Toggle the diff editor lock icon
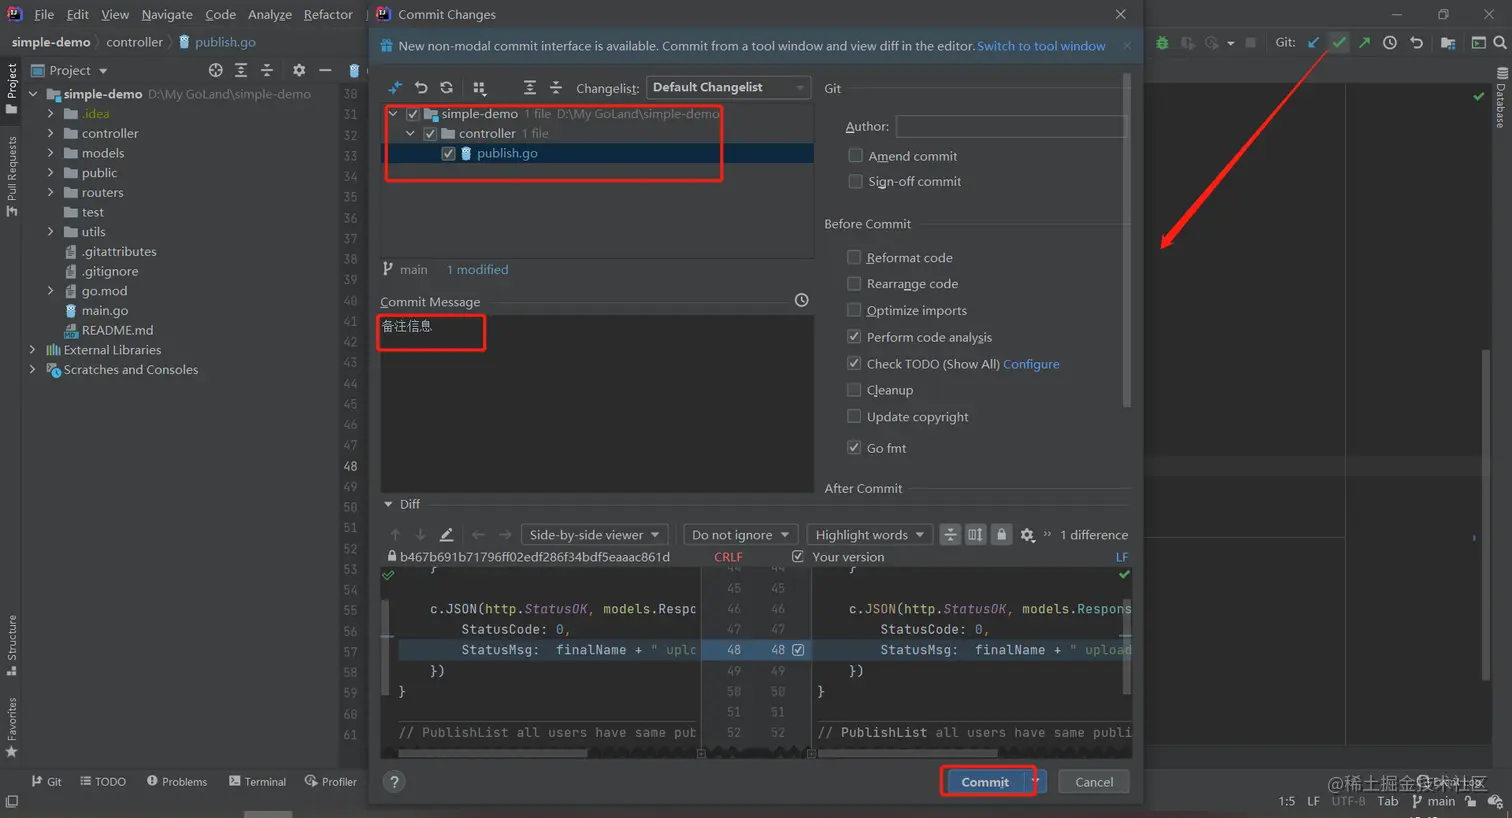Image resolution: width=1512 pixels, height=818 pixels. coord(1001,535)
